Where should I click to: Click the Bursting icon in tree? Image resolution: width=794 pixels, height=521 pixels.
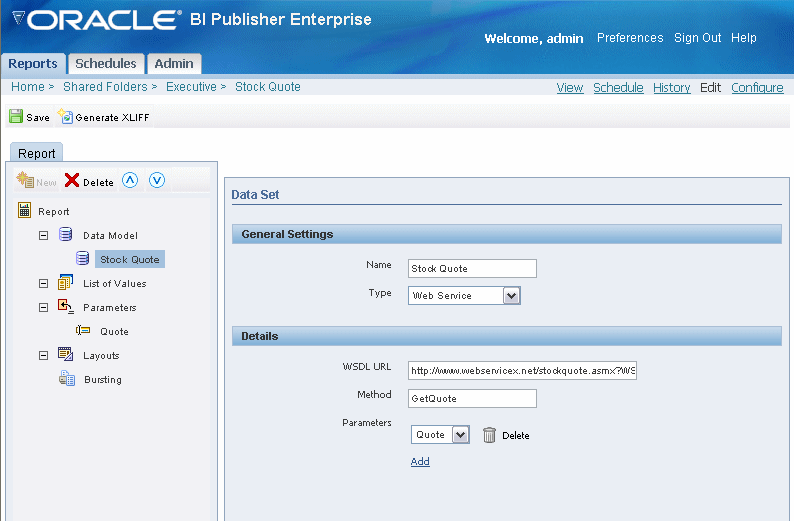tap(67, 378)
